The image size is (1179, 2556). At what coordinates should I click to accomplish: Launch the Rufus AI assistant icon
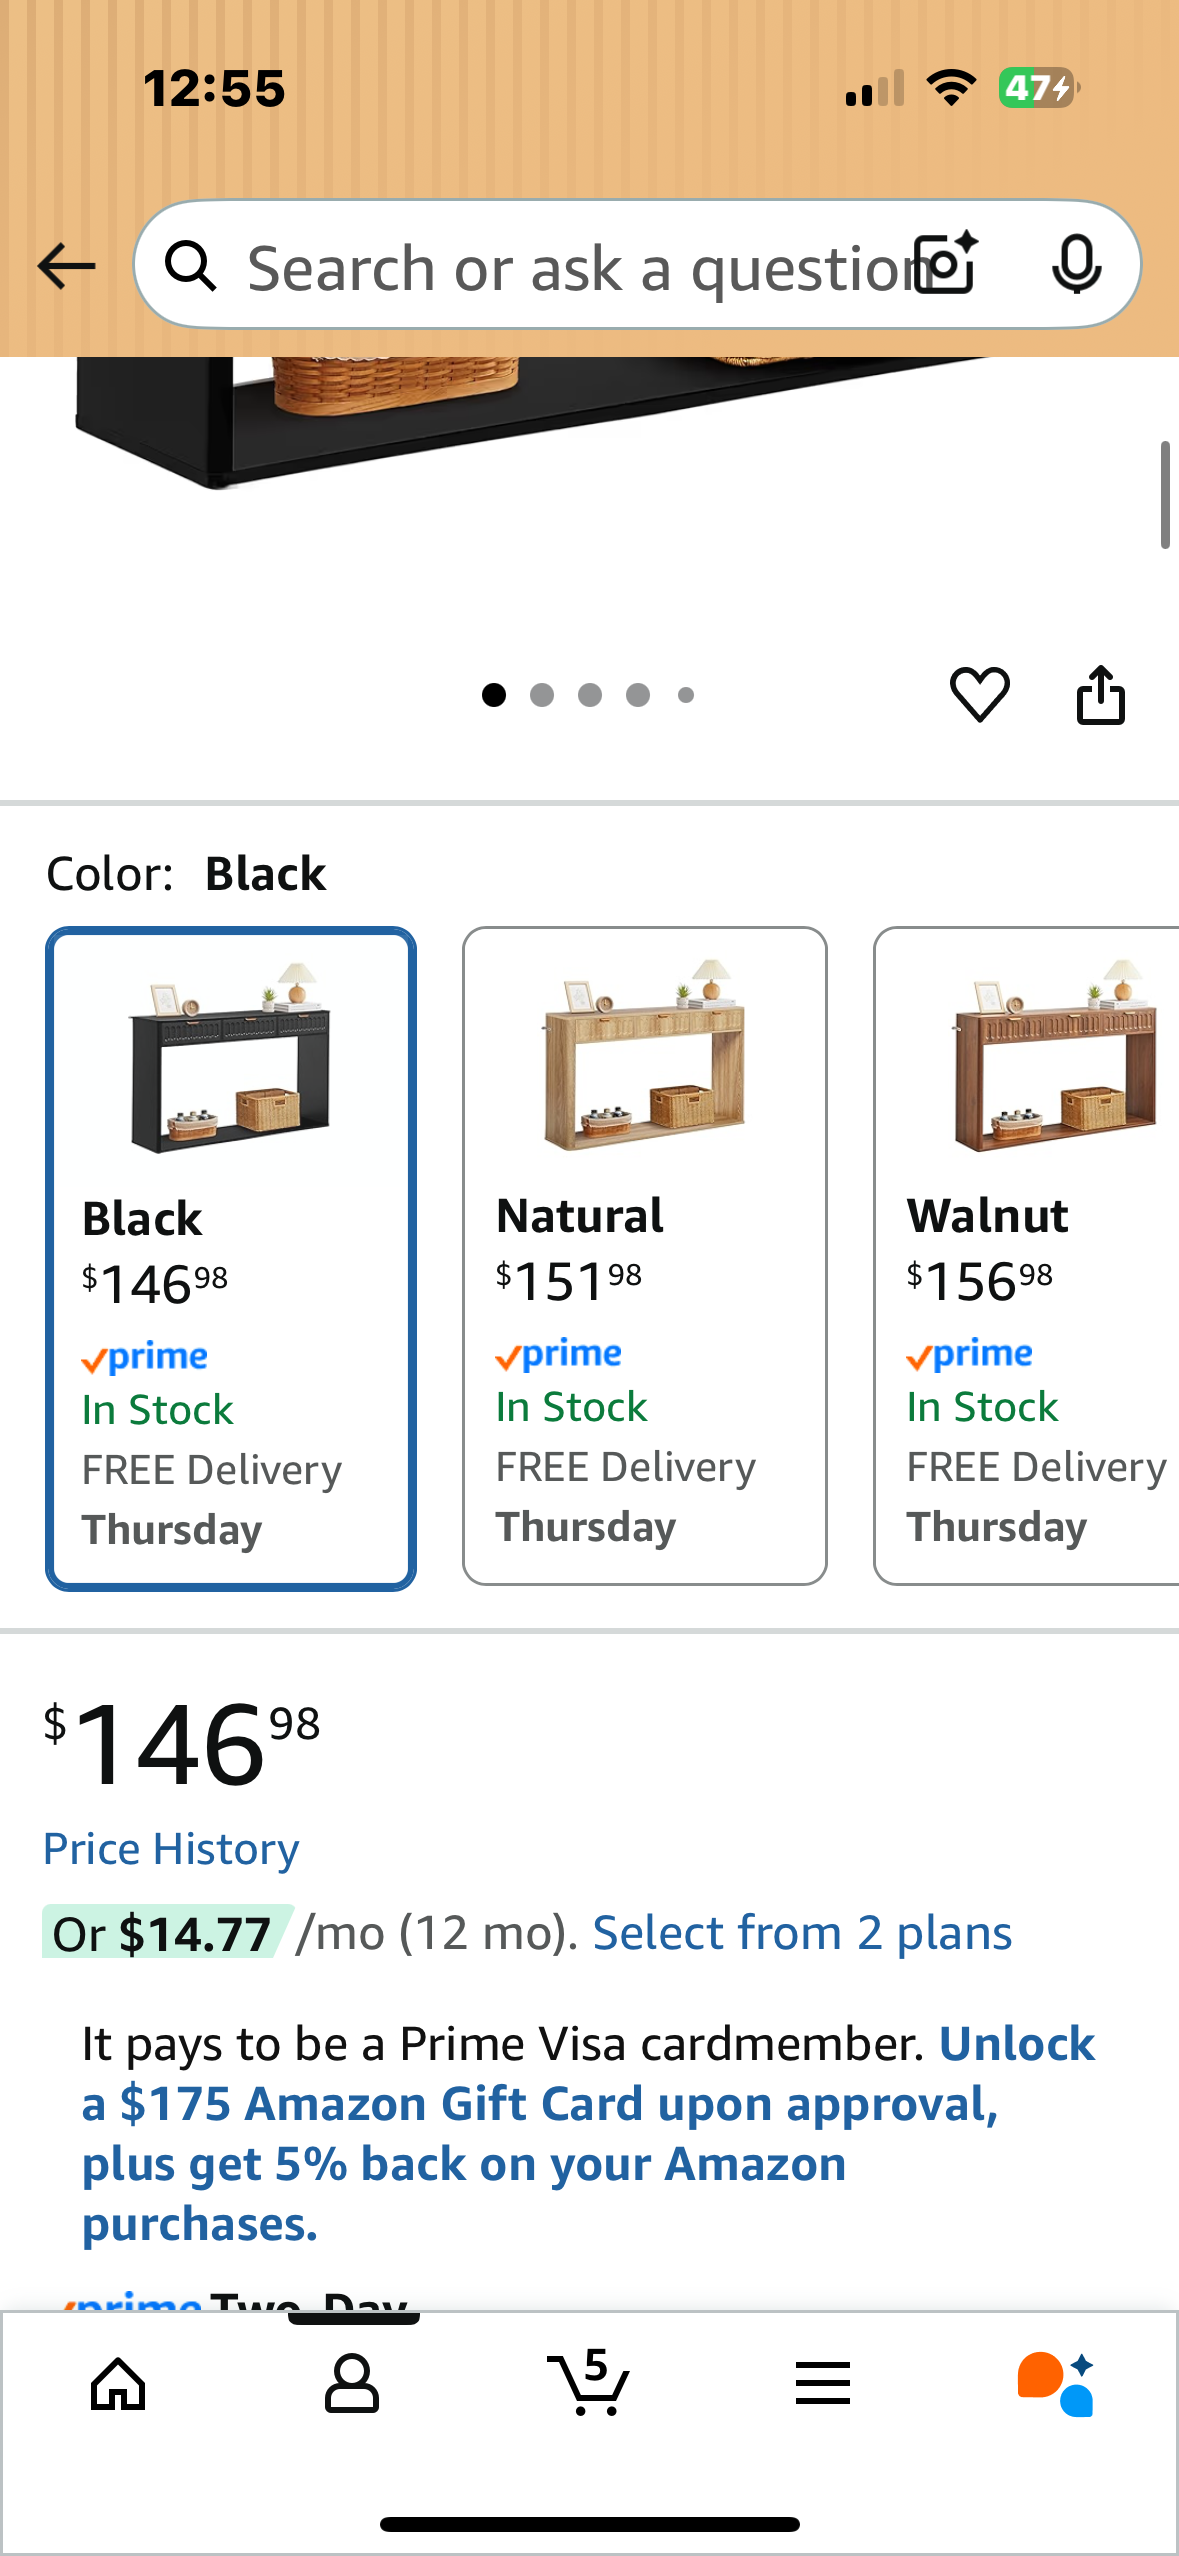(1056, 2384)
